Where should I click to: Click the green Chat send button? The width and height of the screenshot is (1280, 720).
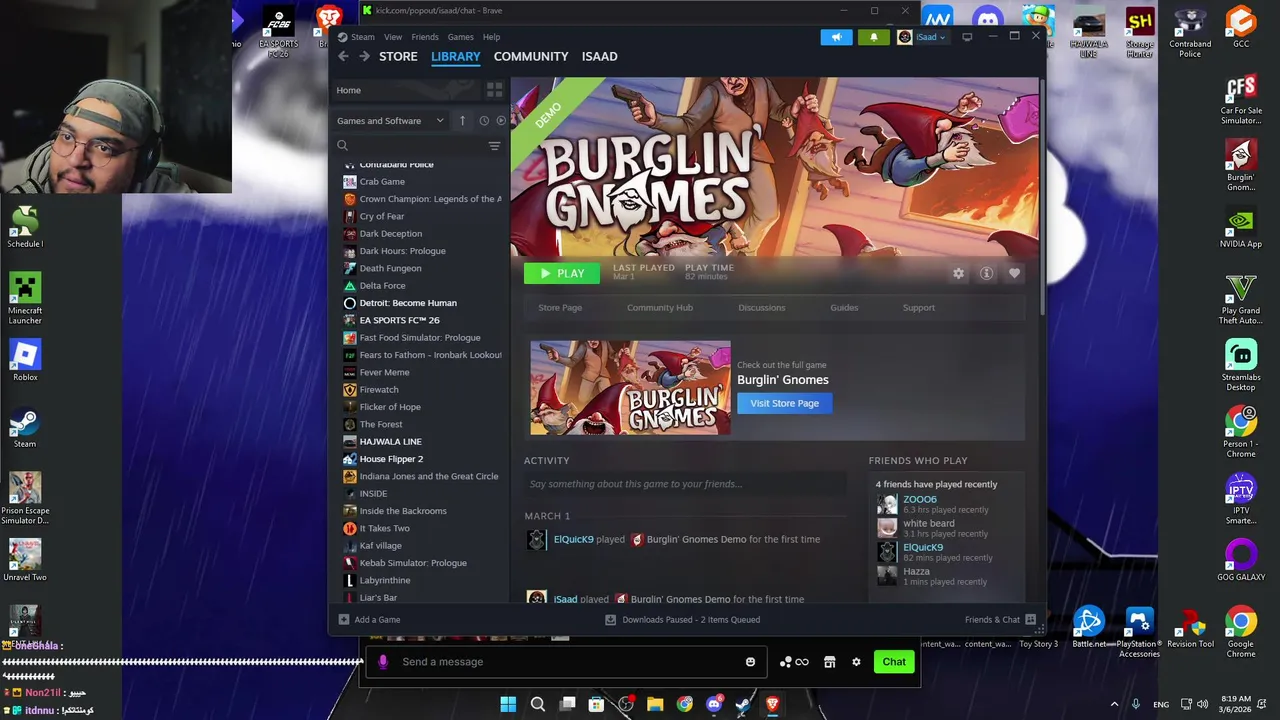point(894,662)
